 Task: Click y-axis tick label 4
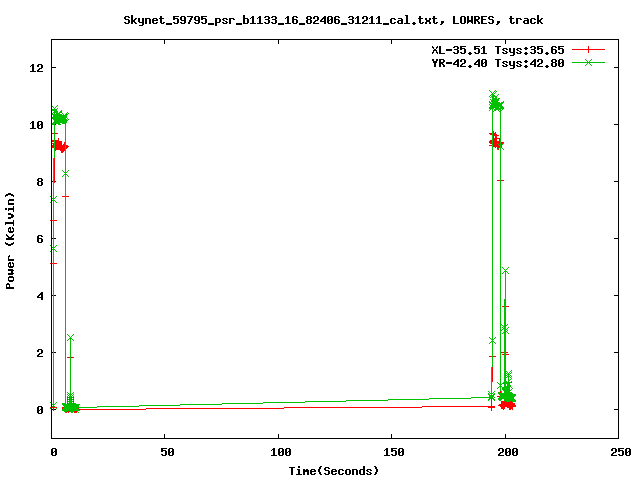40,296
